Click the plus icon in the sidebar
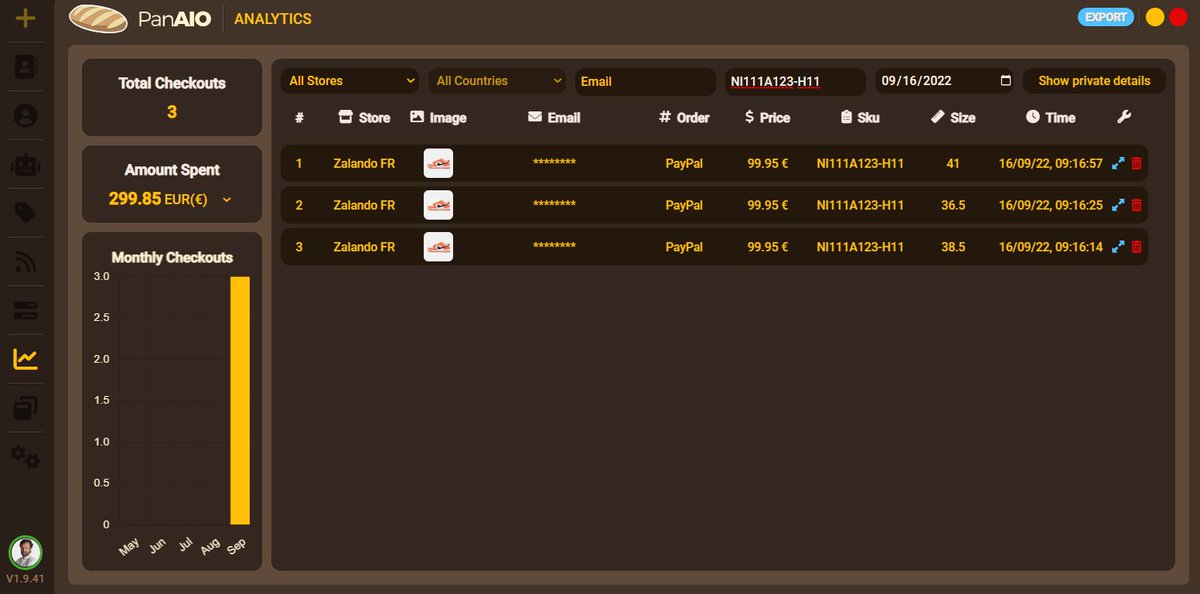The image size is (1200, 594). (x=26, y=18)
